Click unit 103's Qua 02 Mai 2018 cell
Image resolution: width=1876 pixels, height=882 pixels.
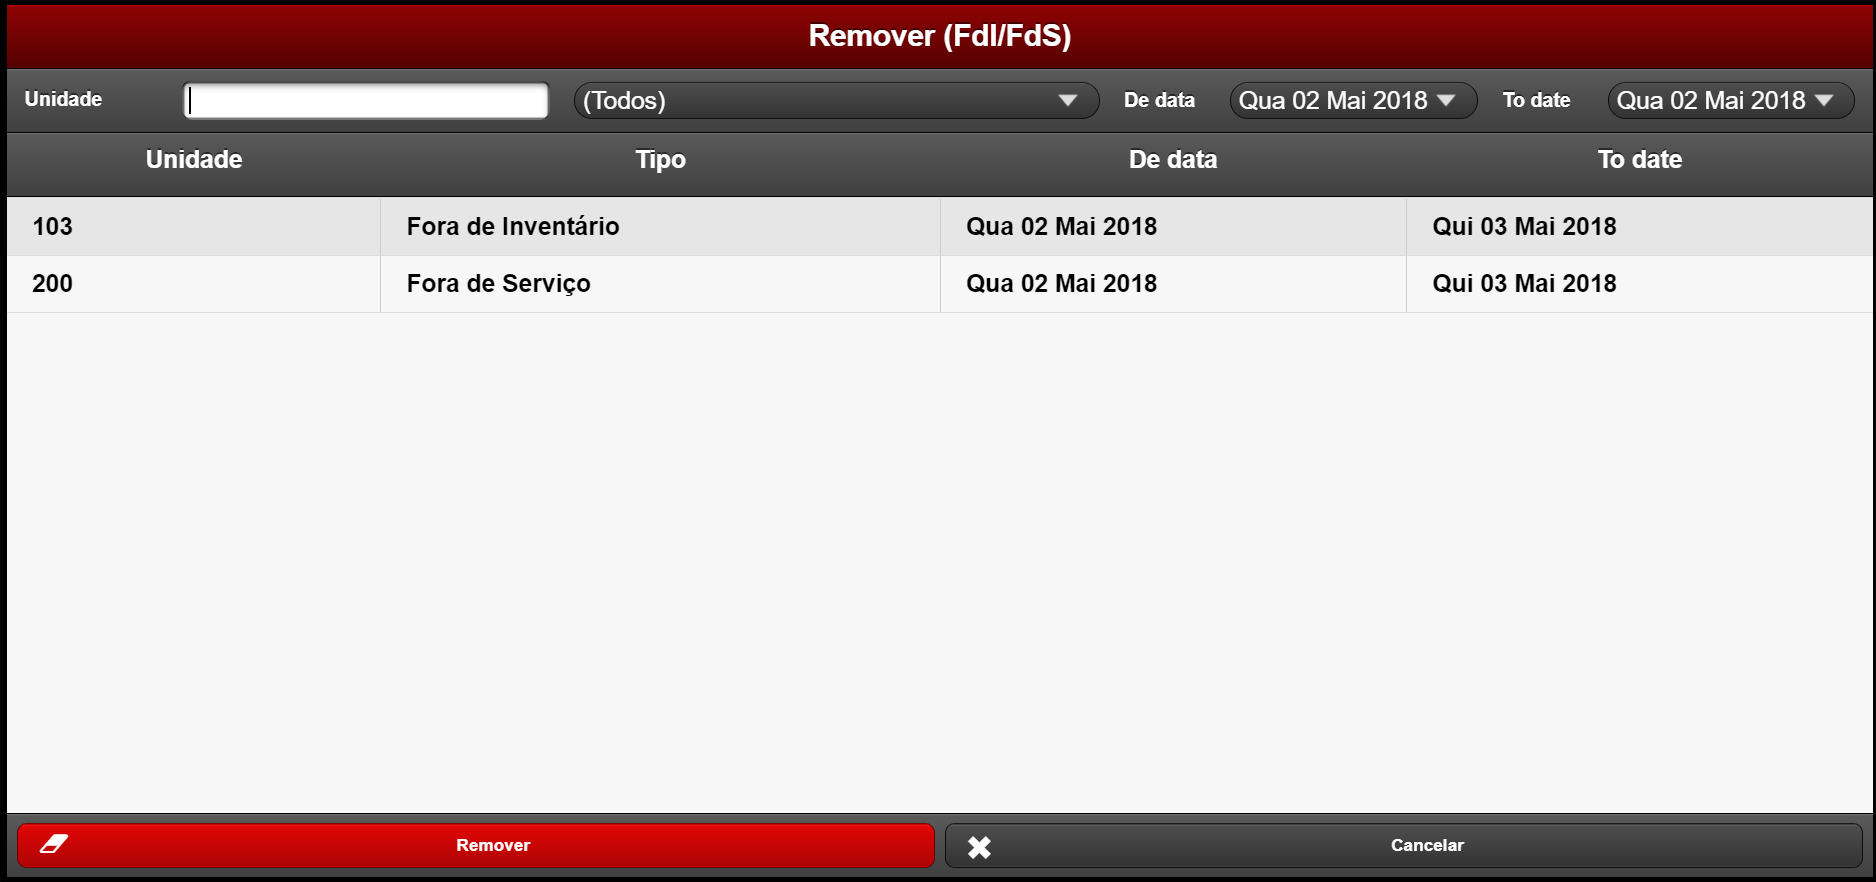tap(1061, 227)
